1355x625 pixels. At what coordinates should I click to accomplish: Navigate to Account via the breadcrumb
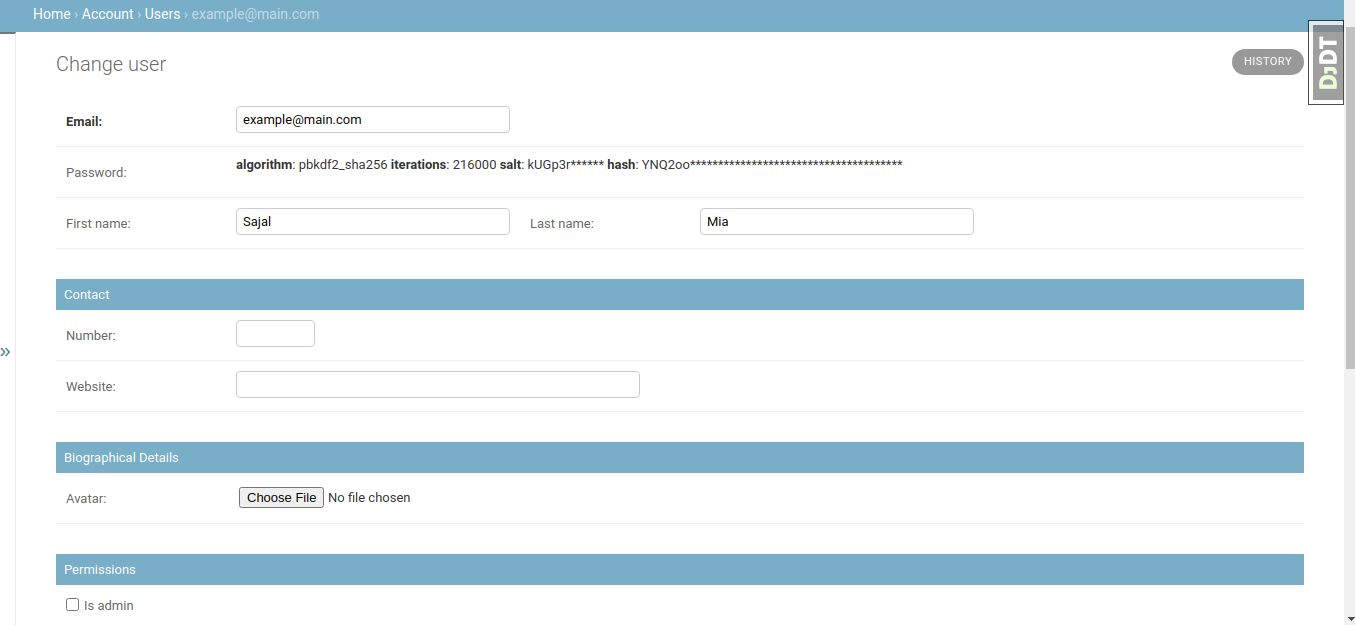click(107, 14)
